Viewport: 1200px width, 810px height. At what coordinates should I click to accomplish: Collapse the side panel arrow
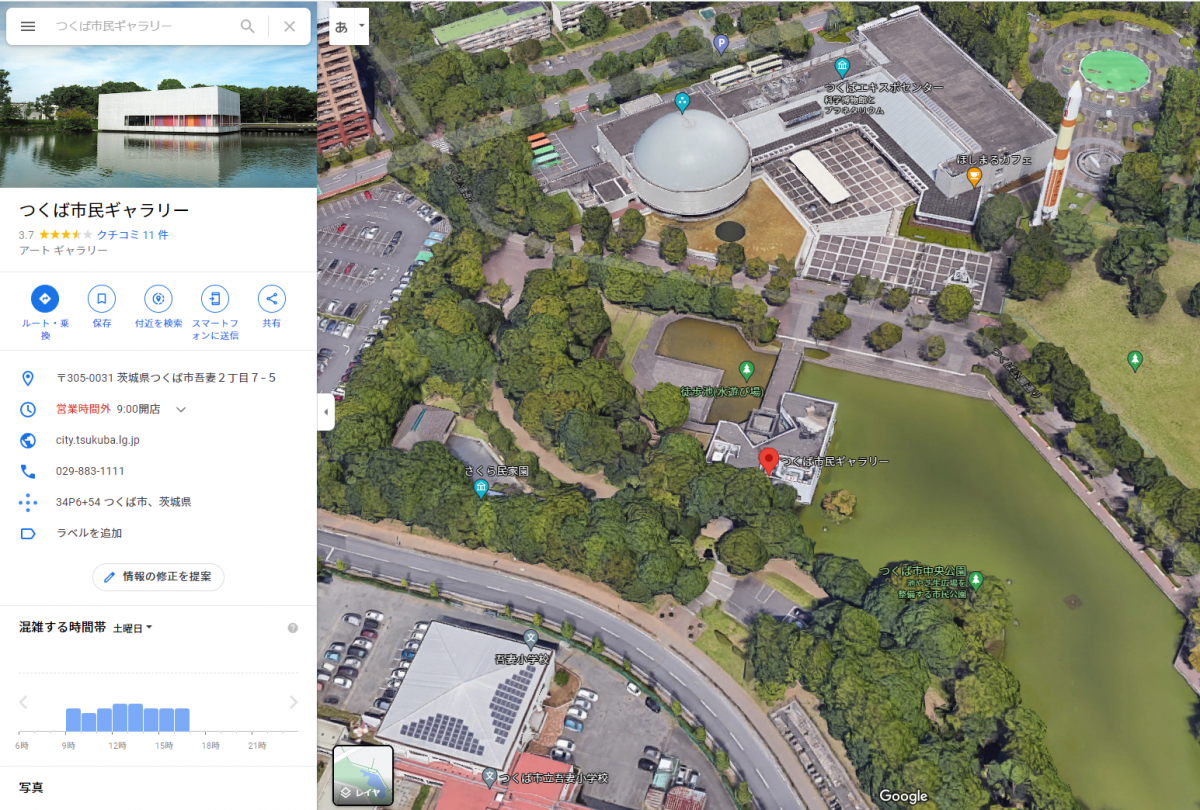[326, 412]
